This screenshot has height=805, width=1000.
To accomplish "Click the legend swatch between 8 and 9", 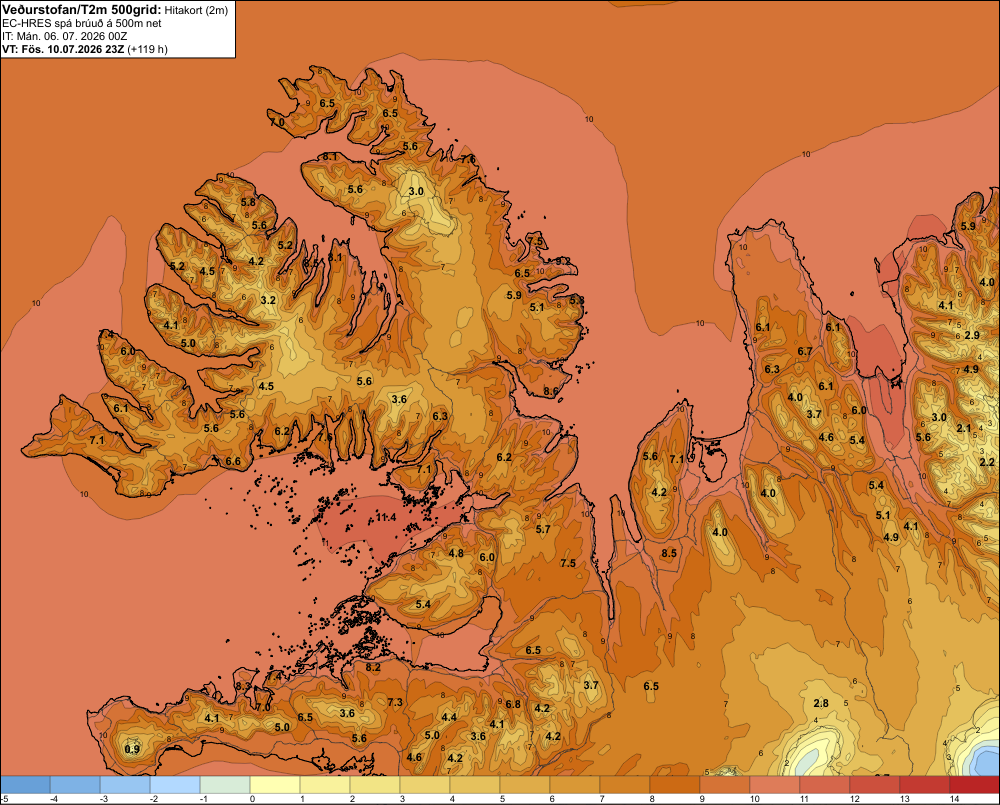I will (x=675, y=785).
